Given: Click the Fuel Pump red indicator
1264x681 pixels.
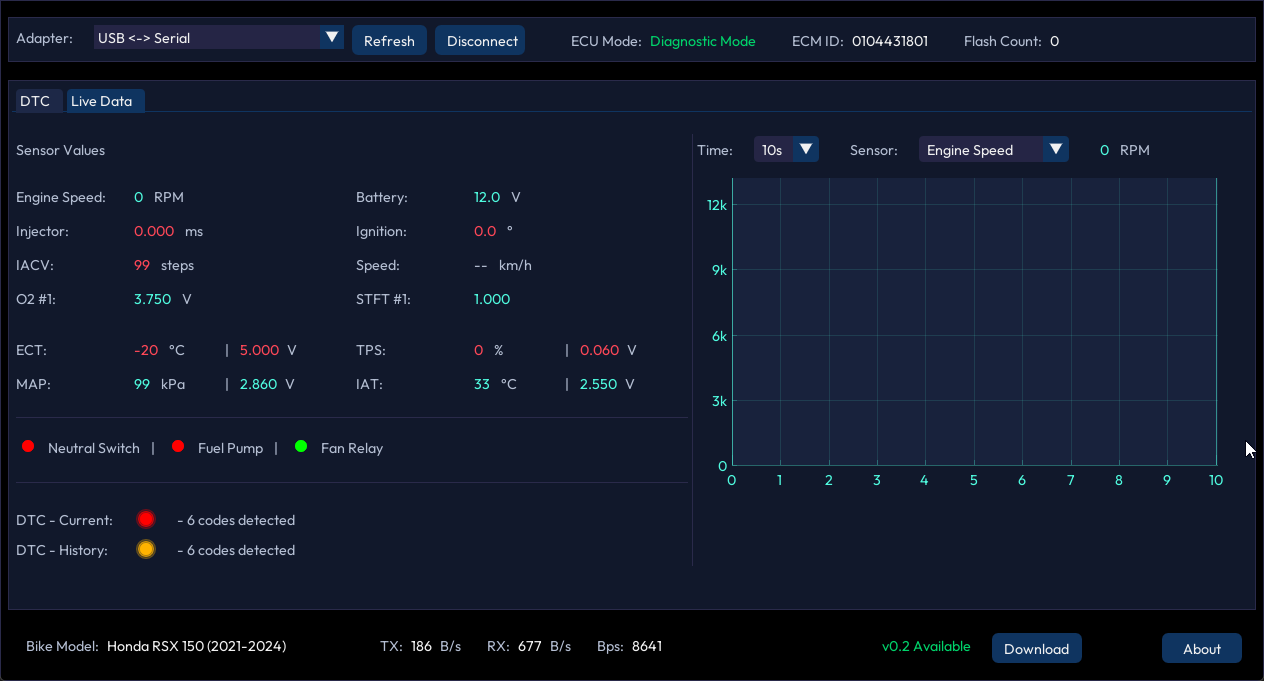Looking at the screenshot, I should point(178,446).
